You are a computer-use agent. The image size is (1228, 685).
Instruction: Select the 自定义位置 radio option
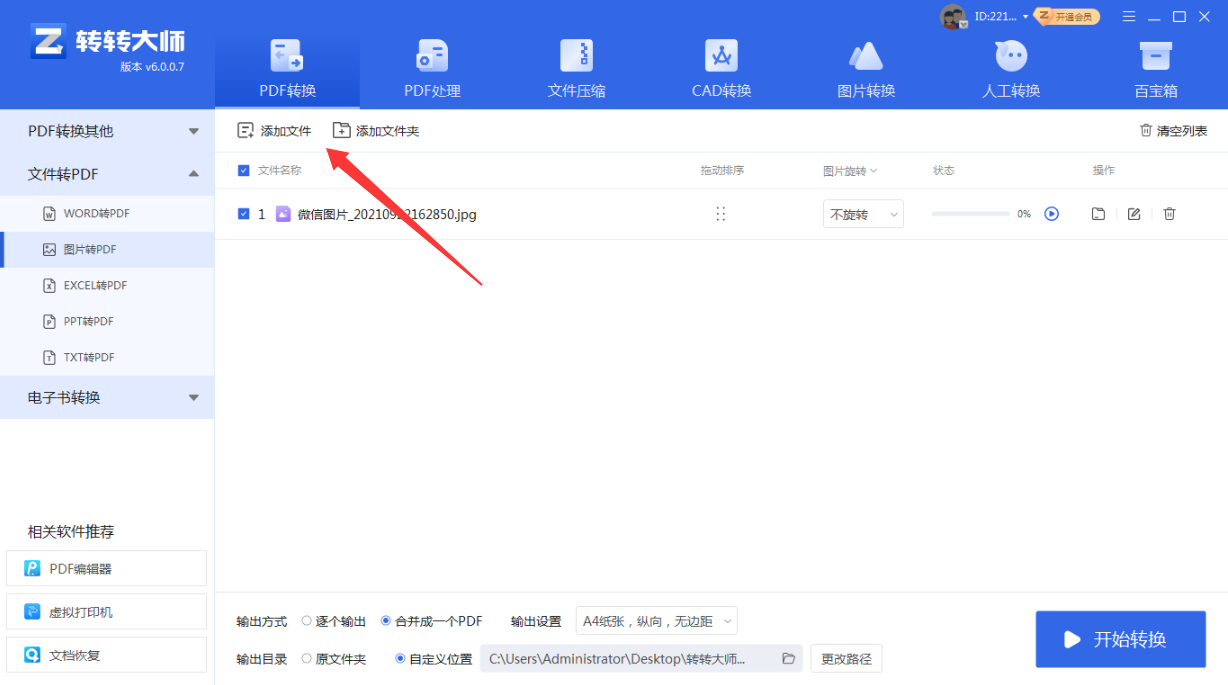click(401, 659)
